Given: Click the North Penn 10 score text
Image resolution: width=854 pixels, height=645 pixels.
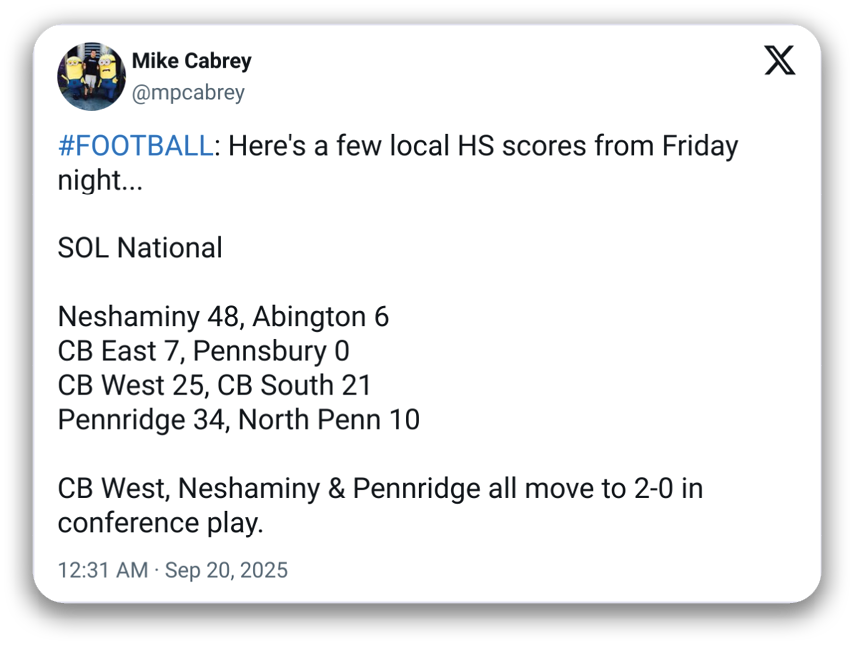Looking at the screenshot, I should [x=328, y=419].
